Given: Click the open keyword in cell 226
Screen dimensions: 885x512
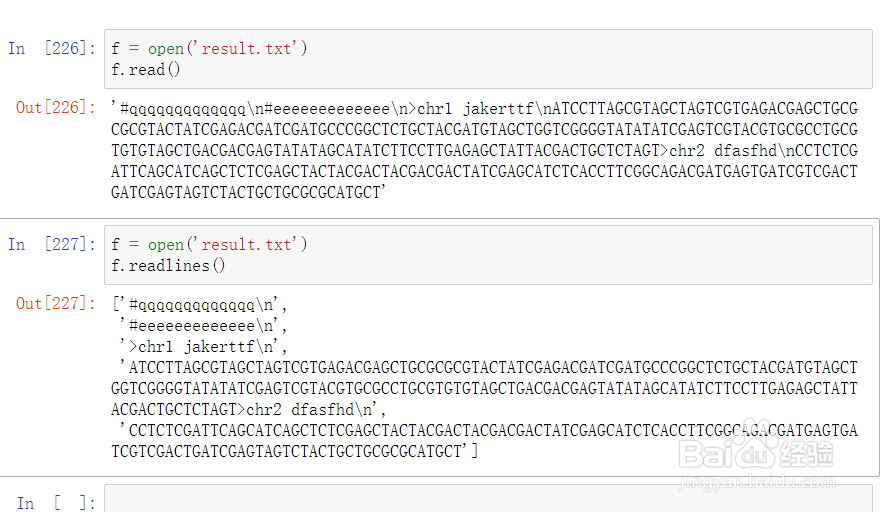Looking at the screenshot, I should (166, 49).
